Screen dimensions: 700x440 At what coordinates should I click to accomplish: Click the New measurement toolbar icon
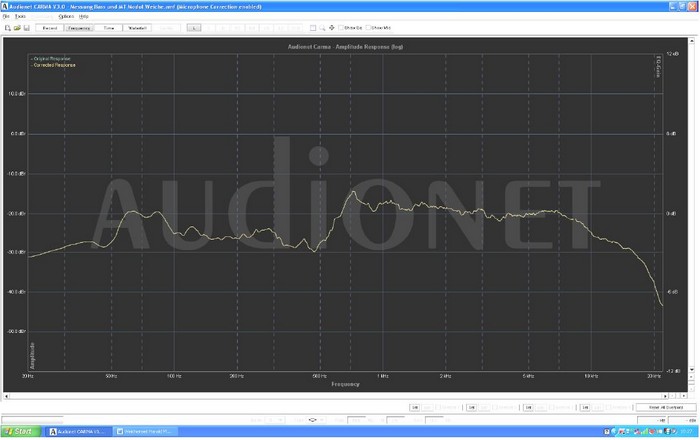pyautogui.click(x=8, y=28)
